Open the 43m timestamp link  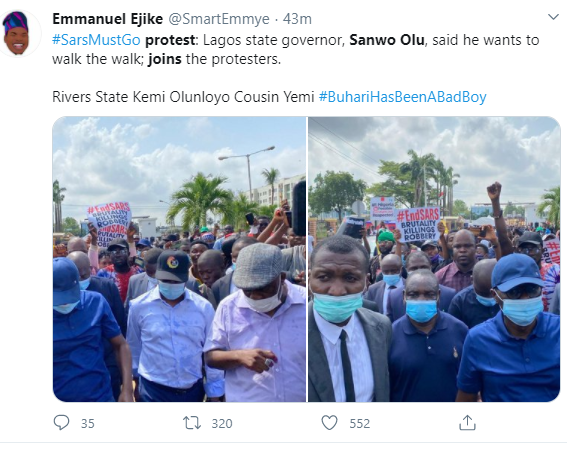(297, 19)
